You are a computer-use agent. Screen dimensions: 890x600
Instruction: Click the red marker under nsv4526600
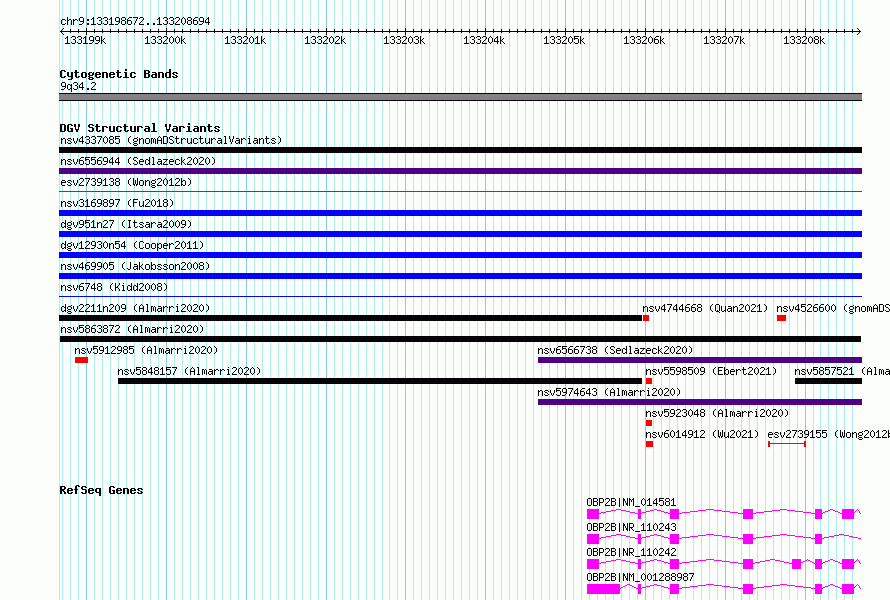(x=782, y=318)
